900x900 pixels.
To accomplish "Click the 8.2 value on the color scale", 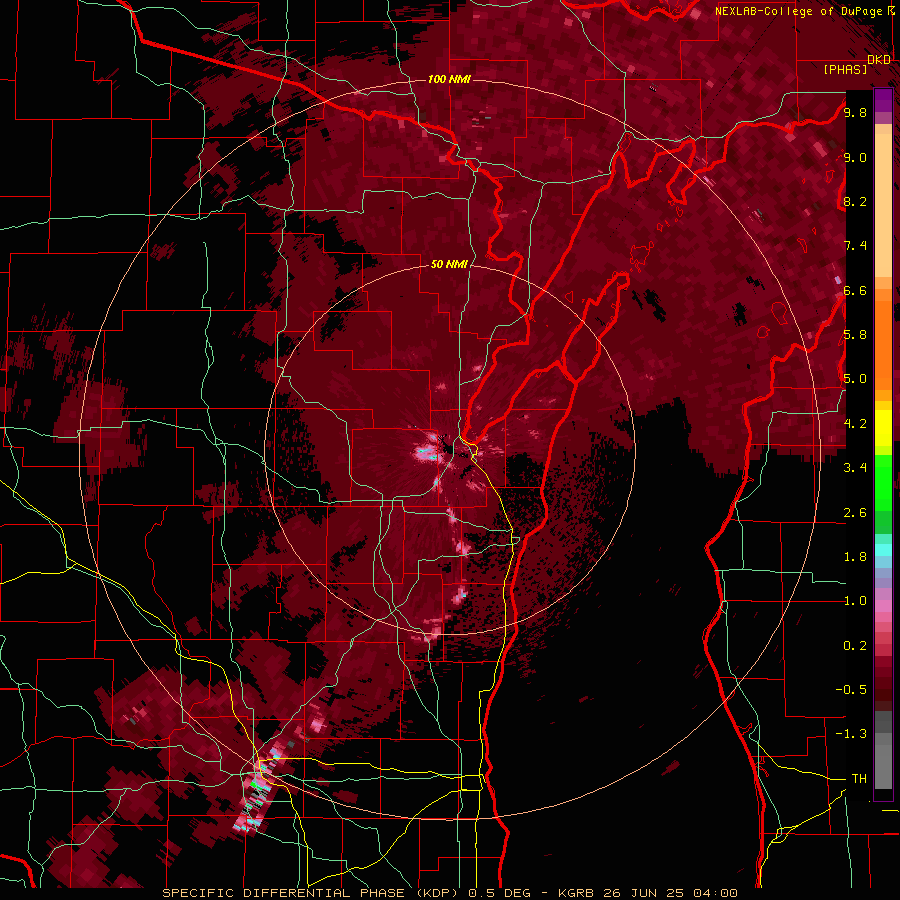I will (x=855, y=201).
